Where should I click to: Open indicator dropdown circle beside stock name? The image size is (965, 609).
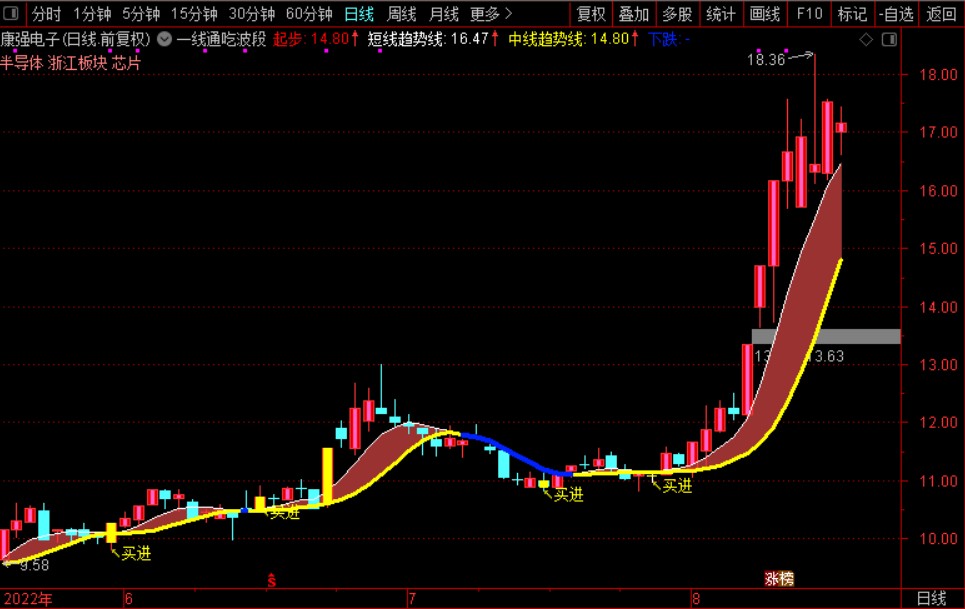[164, 39]
